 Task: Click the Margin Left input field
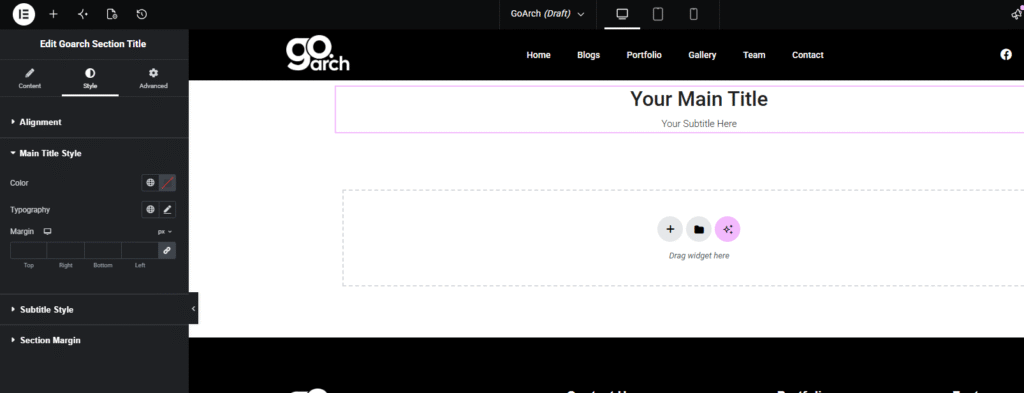tap(140, 250)
